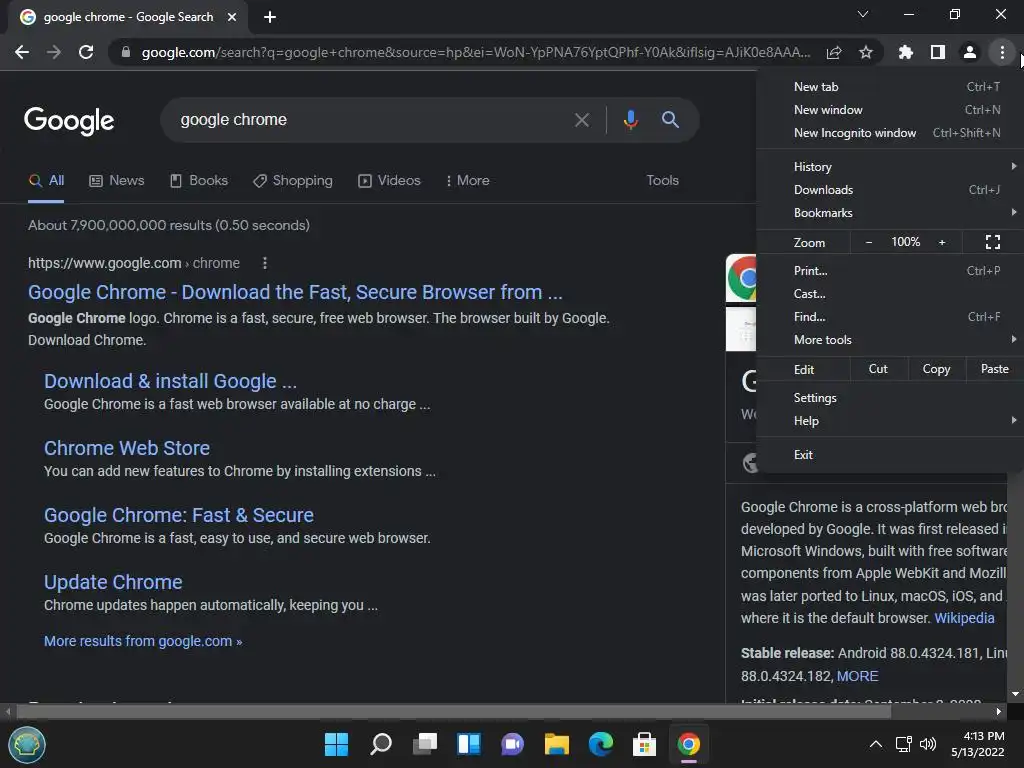This screenshot has width=1024, height=768.
Task: Submit search with the magnifier icon
Action: [670, 120]
